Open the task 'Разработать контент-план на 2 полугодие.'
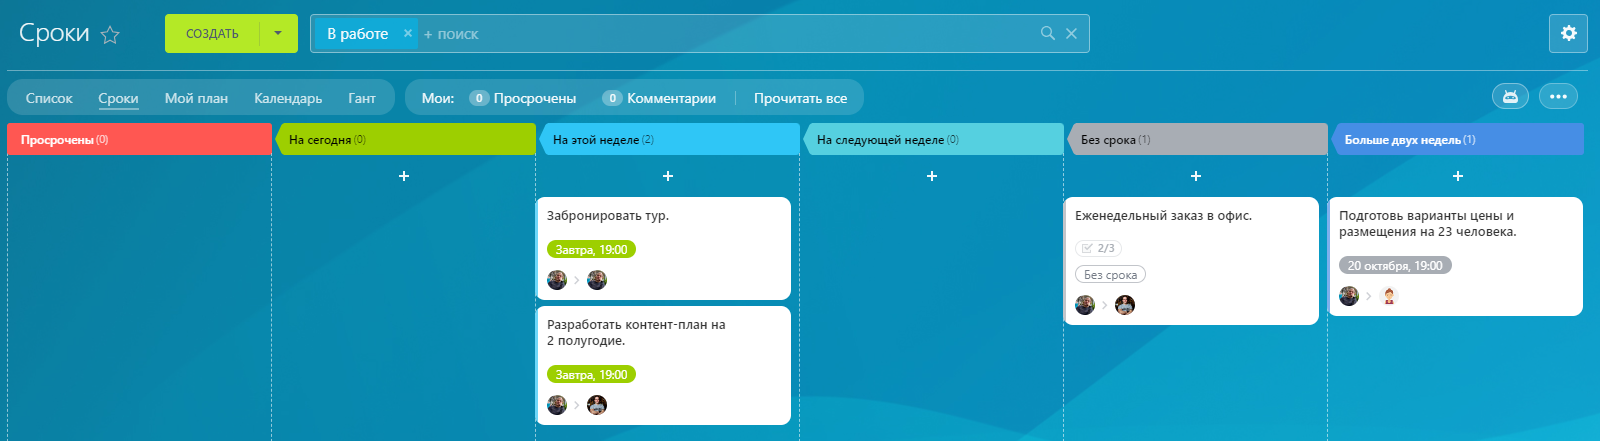1600x441 pixels. pos(636,332)
